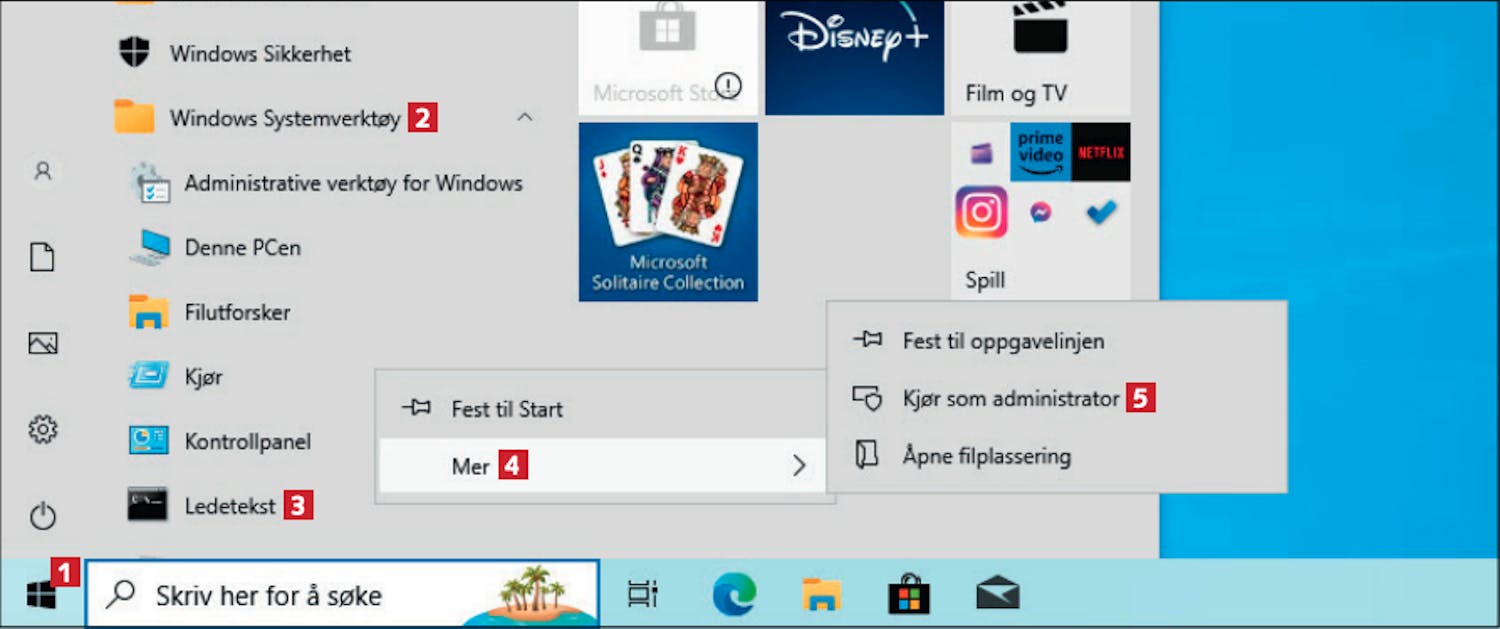The image size is (1500, 629).
Task: Open Pictures icon in Start sidebar
Action: [42, 343]
